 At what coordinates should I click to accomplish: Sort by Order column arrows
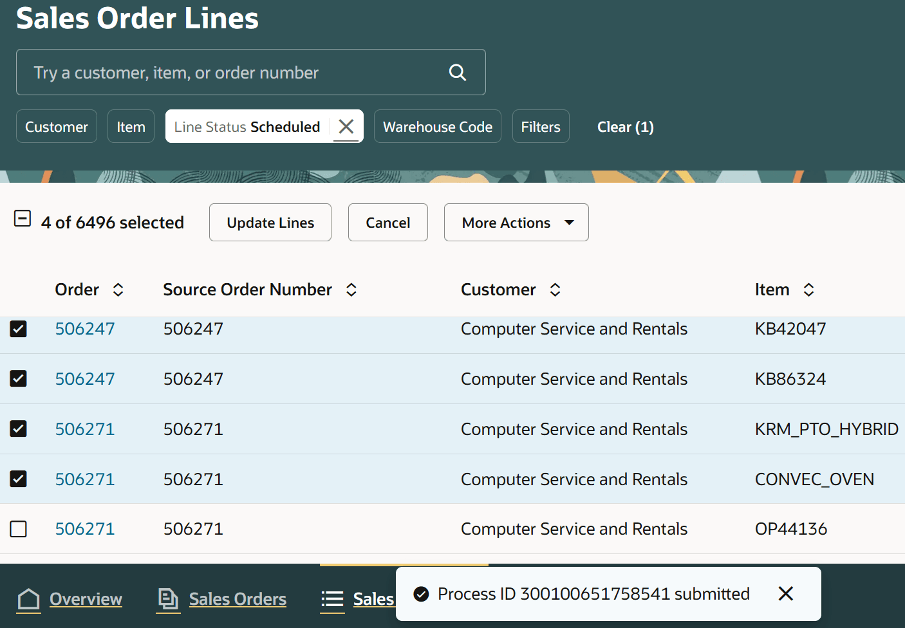118,290
